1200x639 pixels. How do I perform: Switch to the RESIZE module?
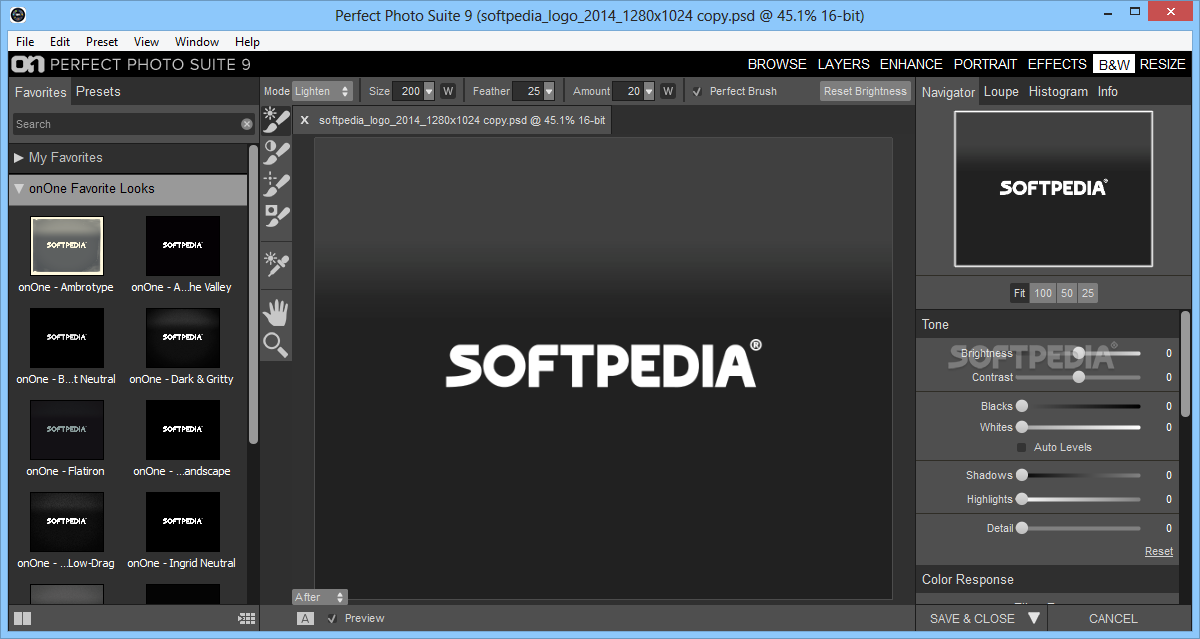(1163, 64)
